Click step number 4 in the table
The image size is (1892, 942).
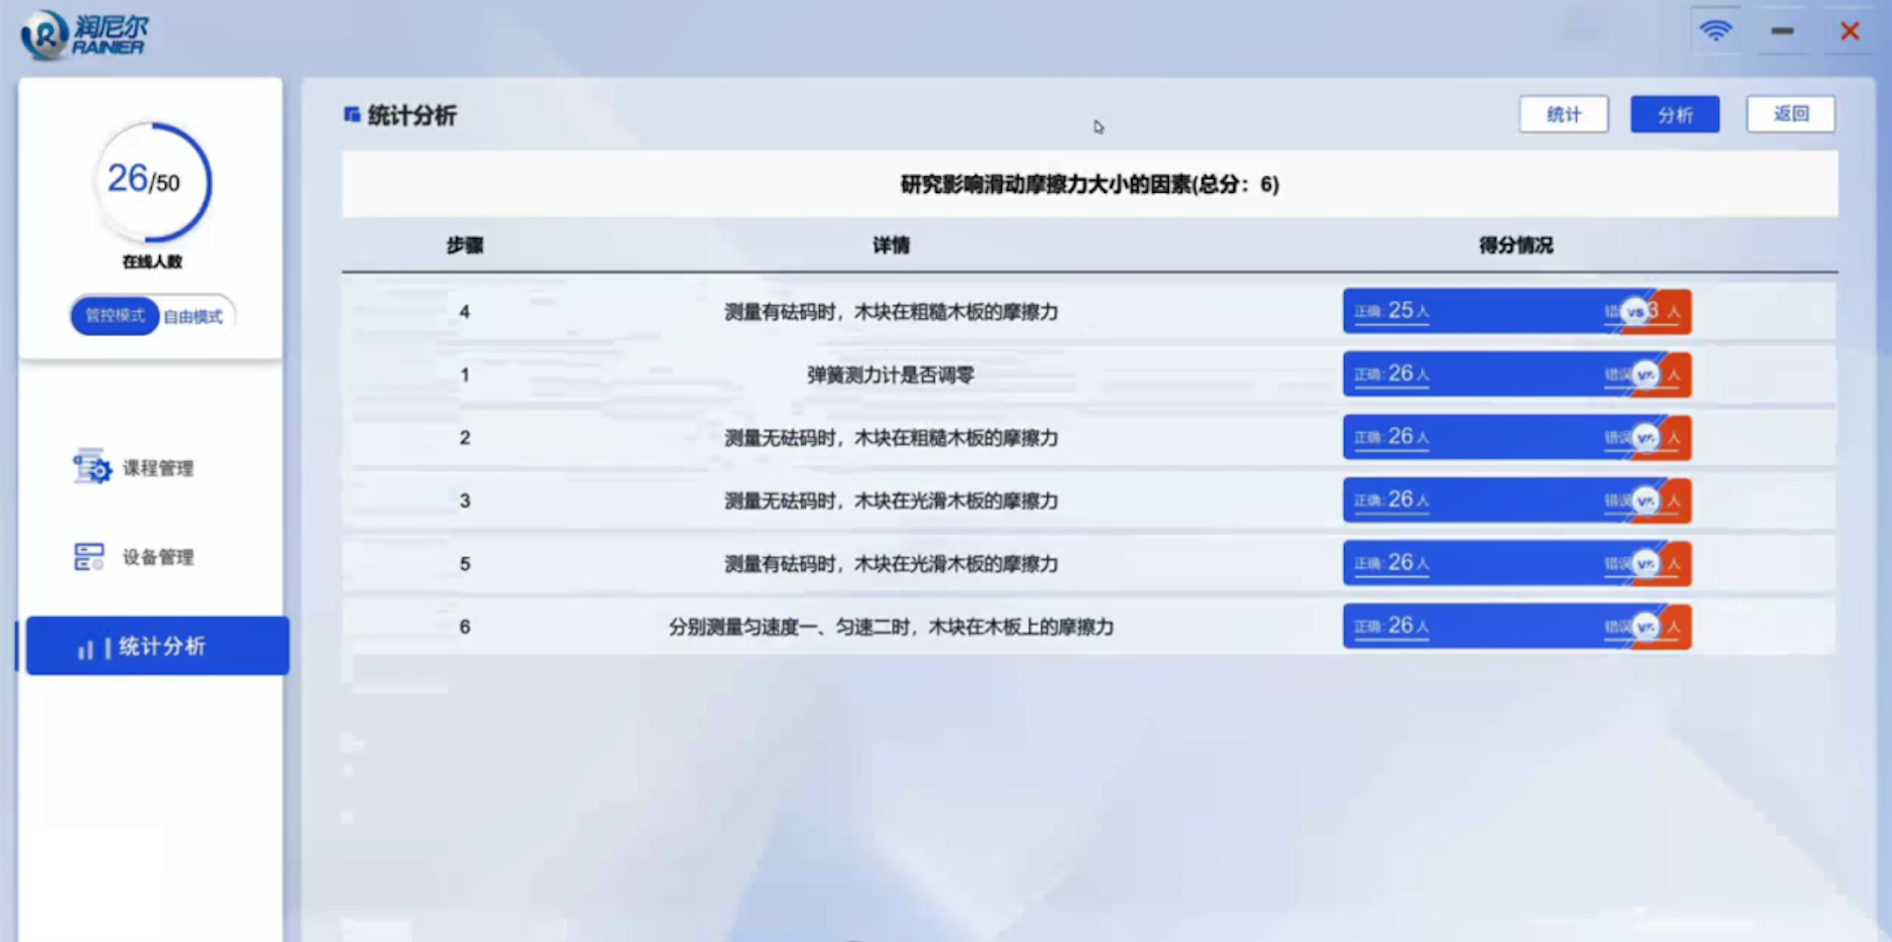click(465, 312)
